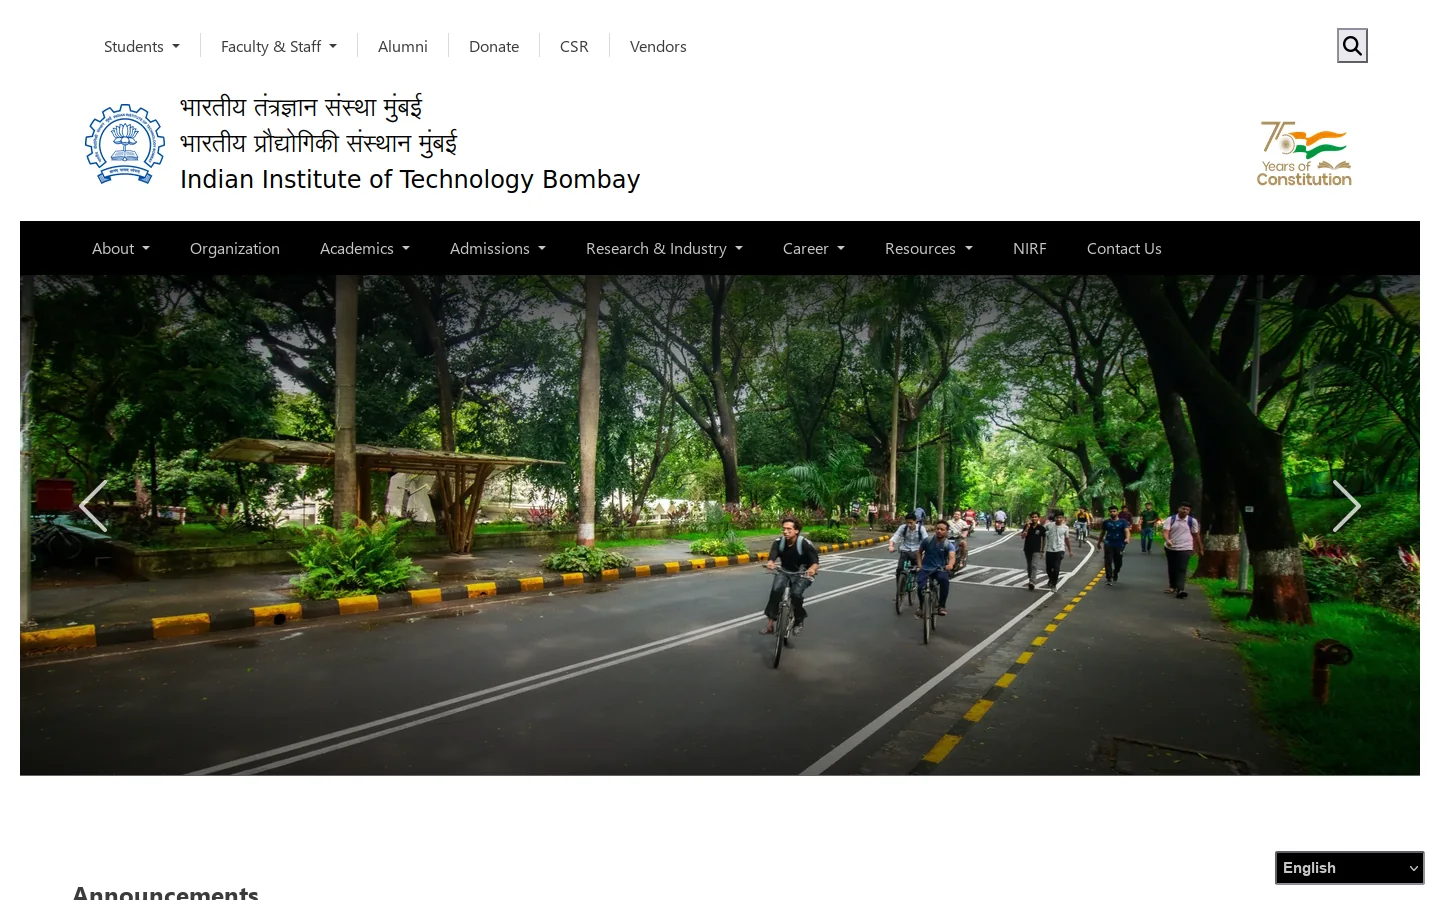1440x900 pixels.
Task: Open the Alumni link
Action: [403, 46]
